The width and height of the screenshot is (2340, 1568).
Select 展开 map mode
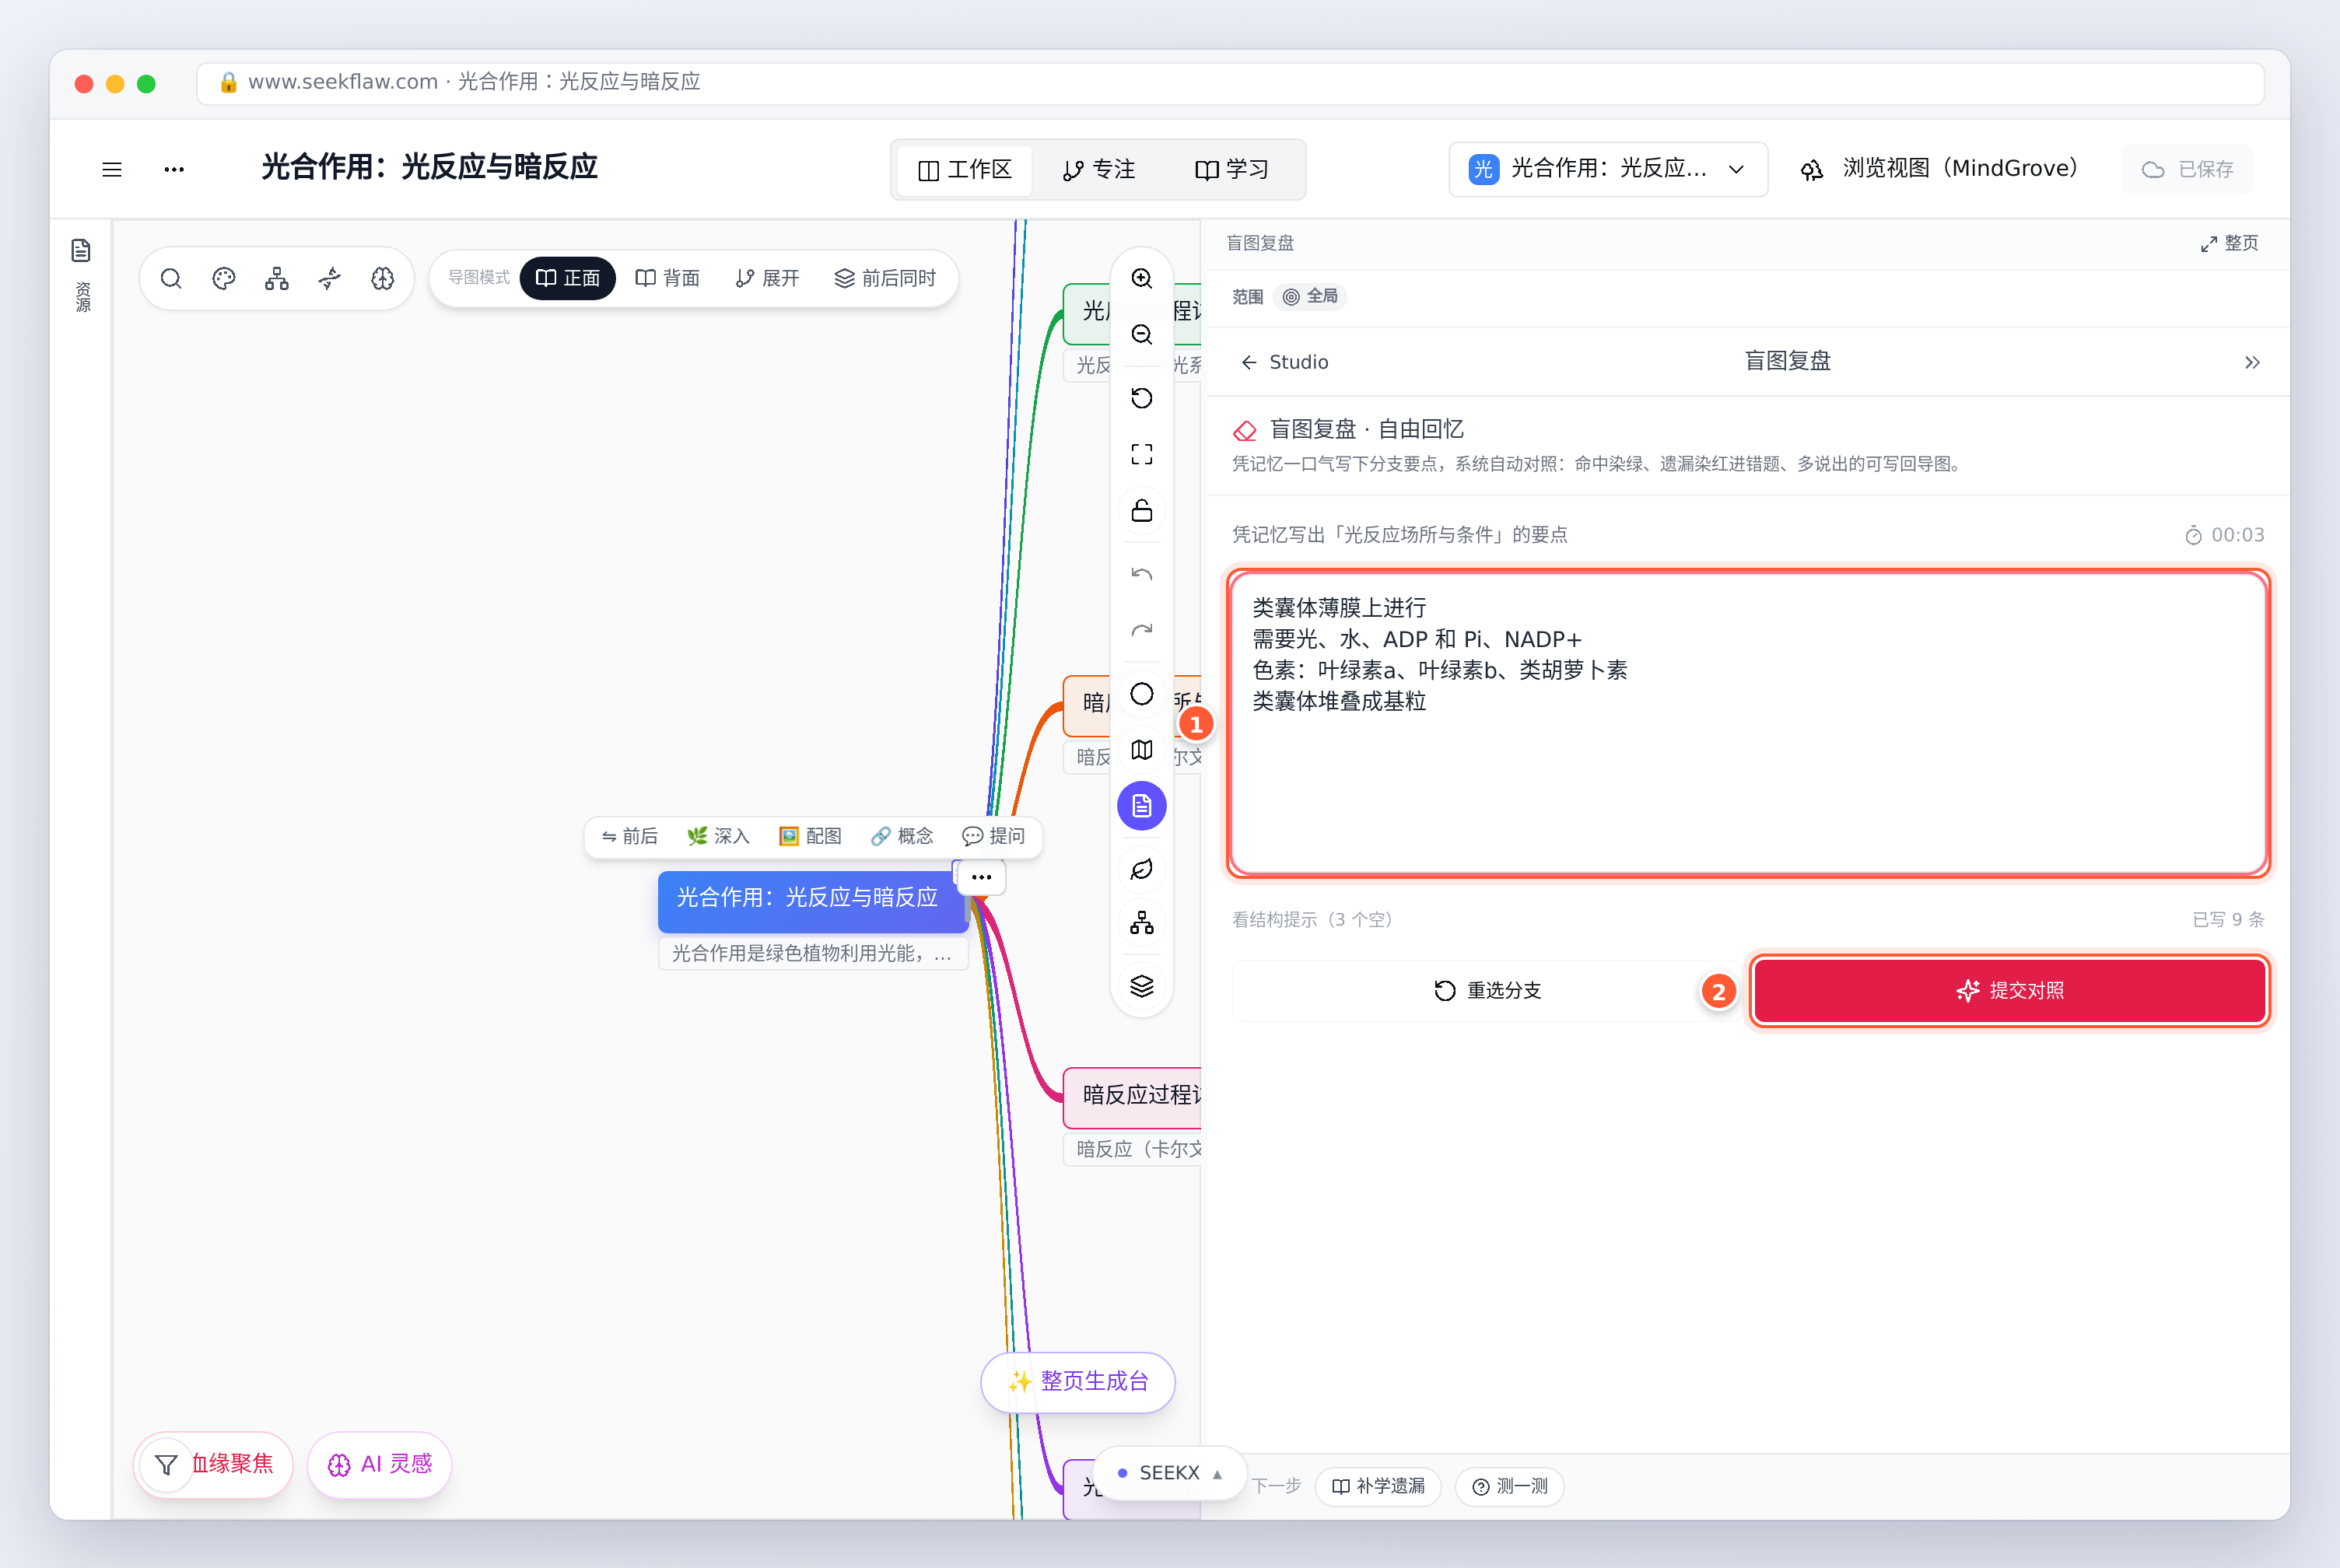tap(768, 279)
